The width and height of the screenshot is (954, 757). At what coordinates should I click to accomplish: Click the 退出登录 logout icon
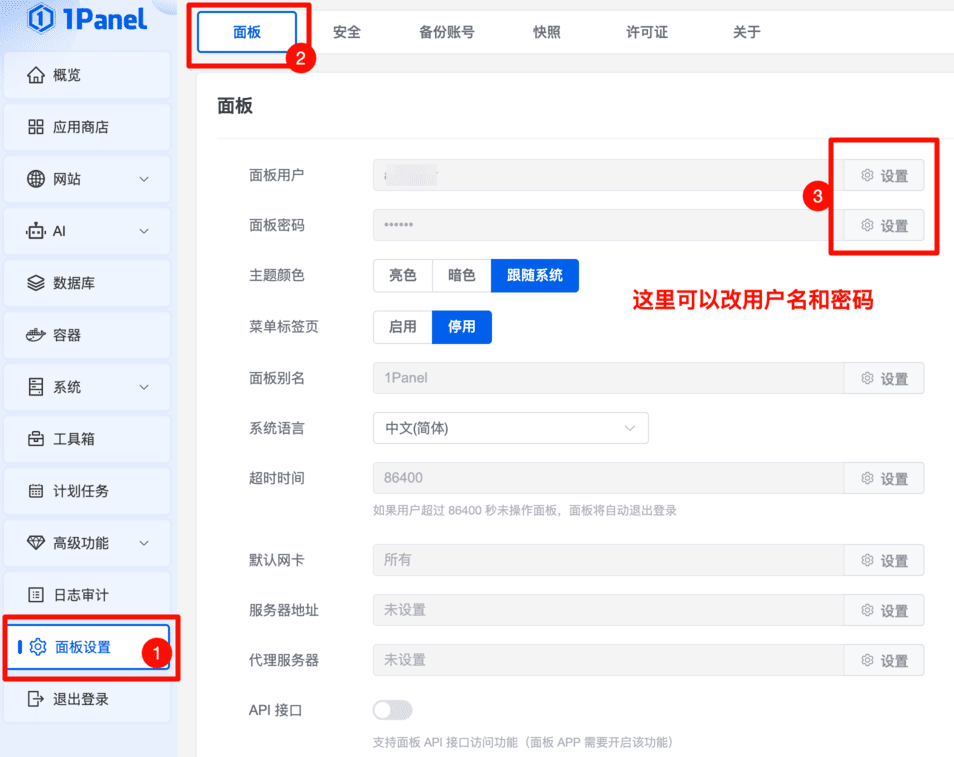click(36, 699)
